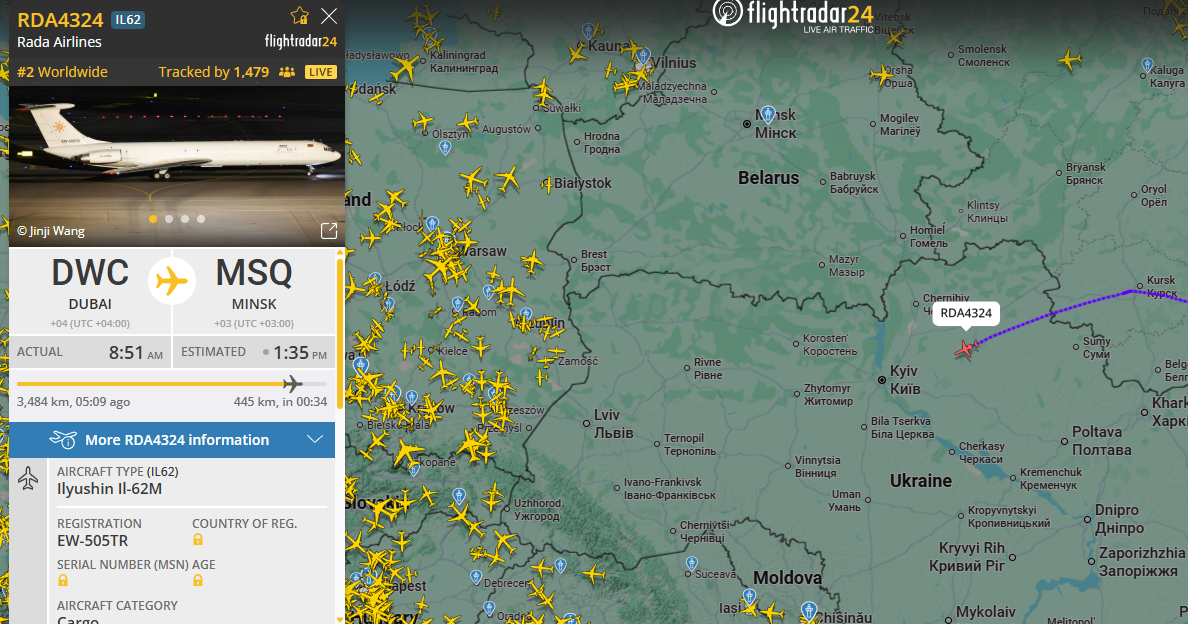Open aircraft photo in external link icon
Screen dimensions: 1188x624
point(329,231)
